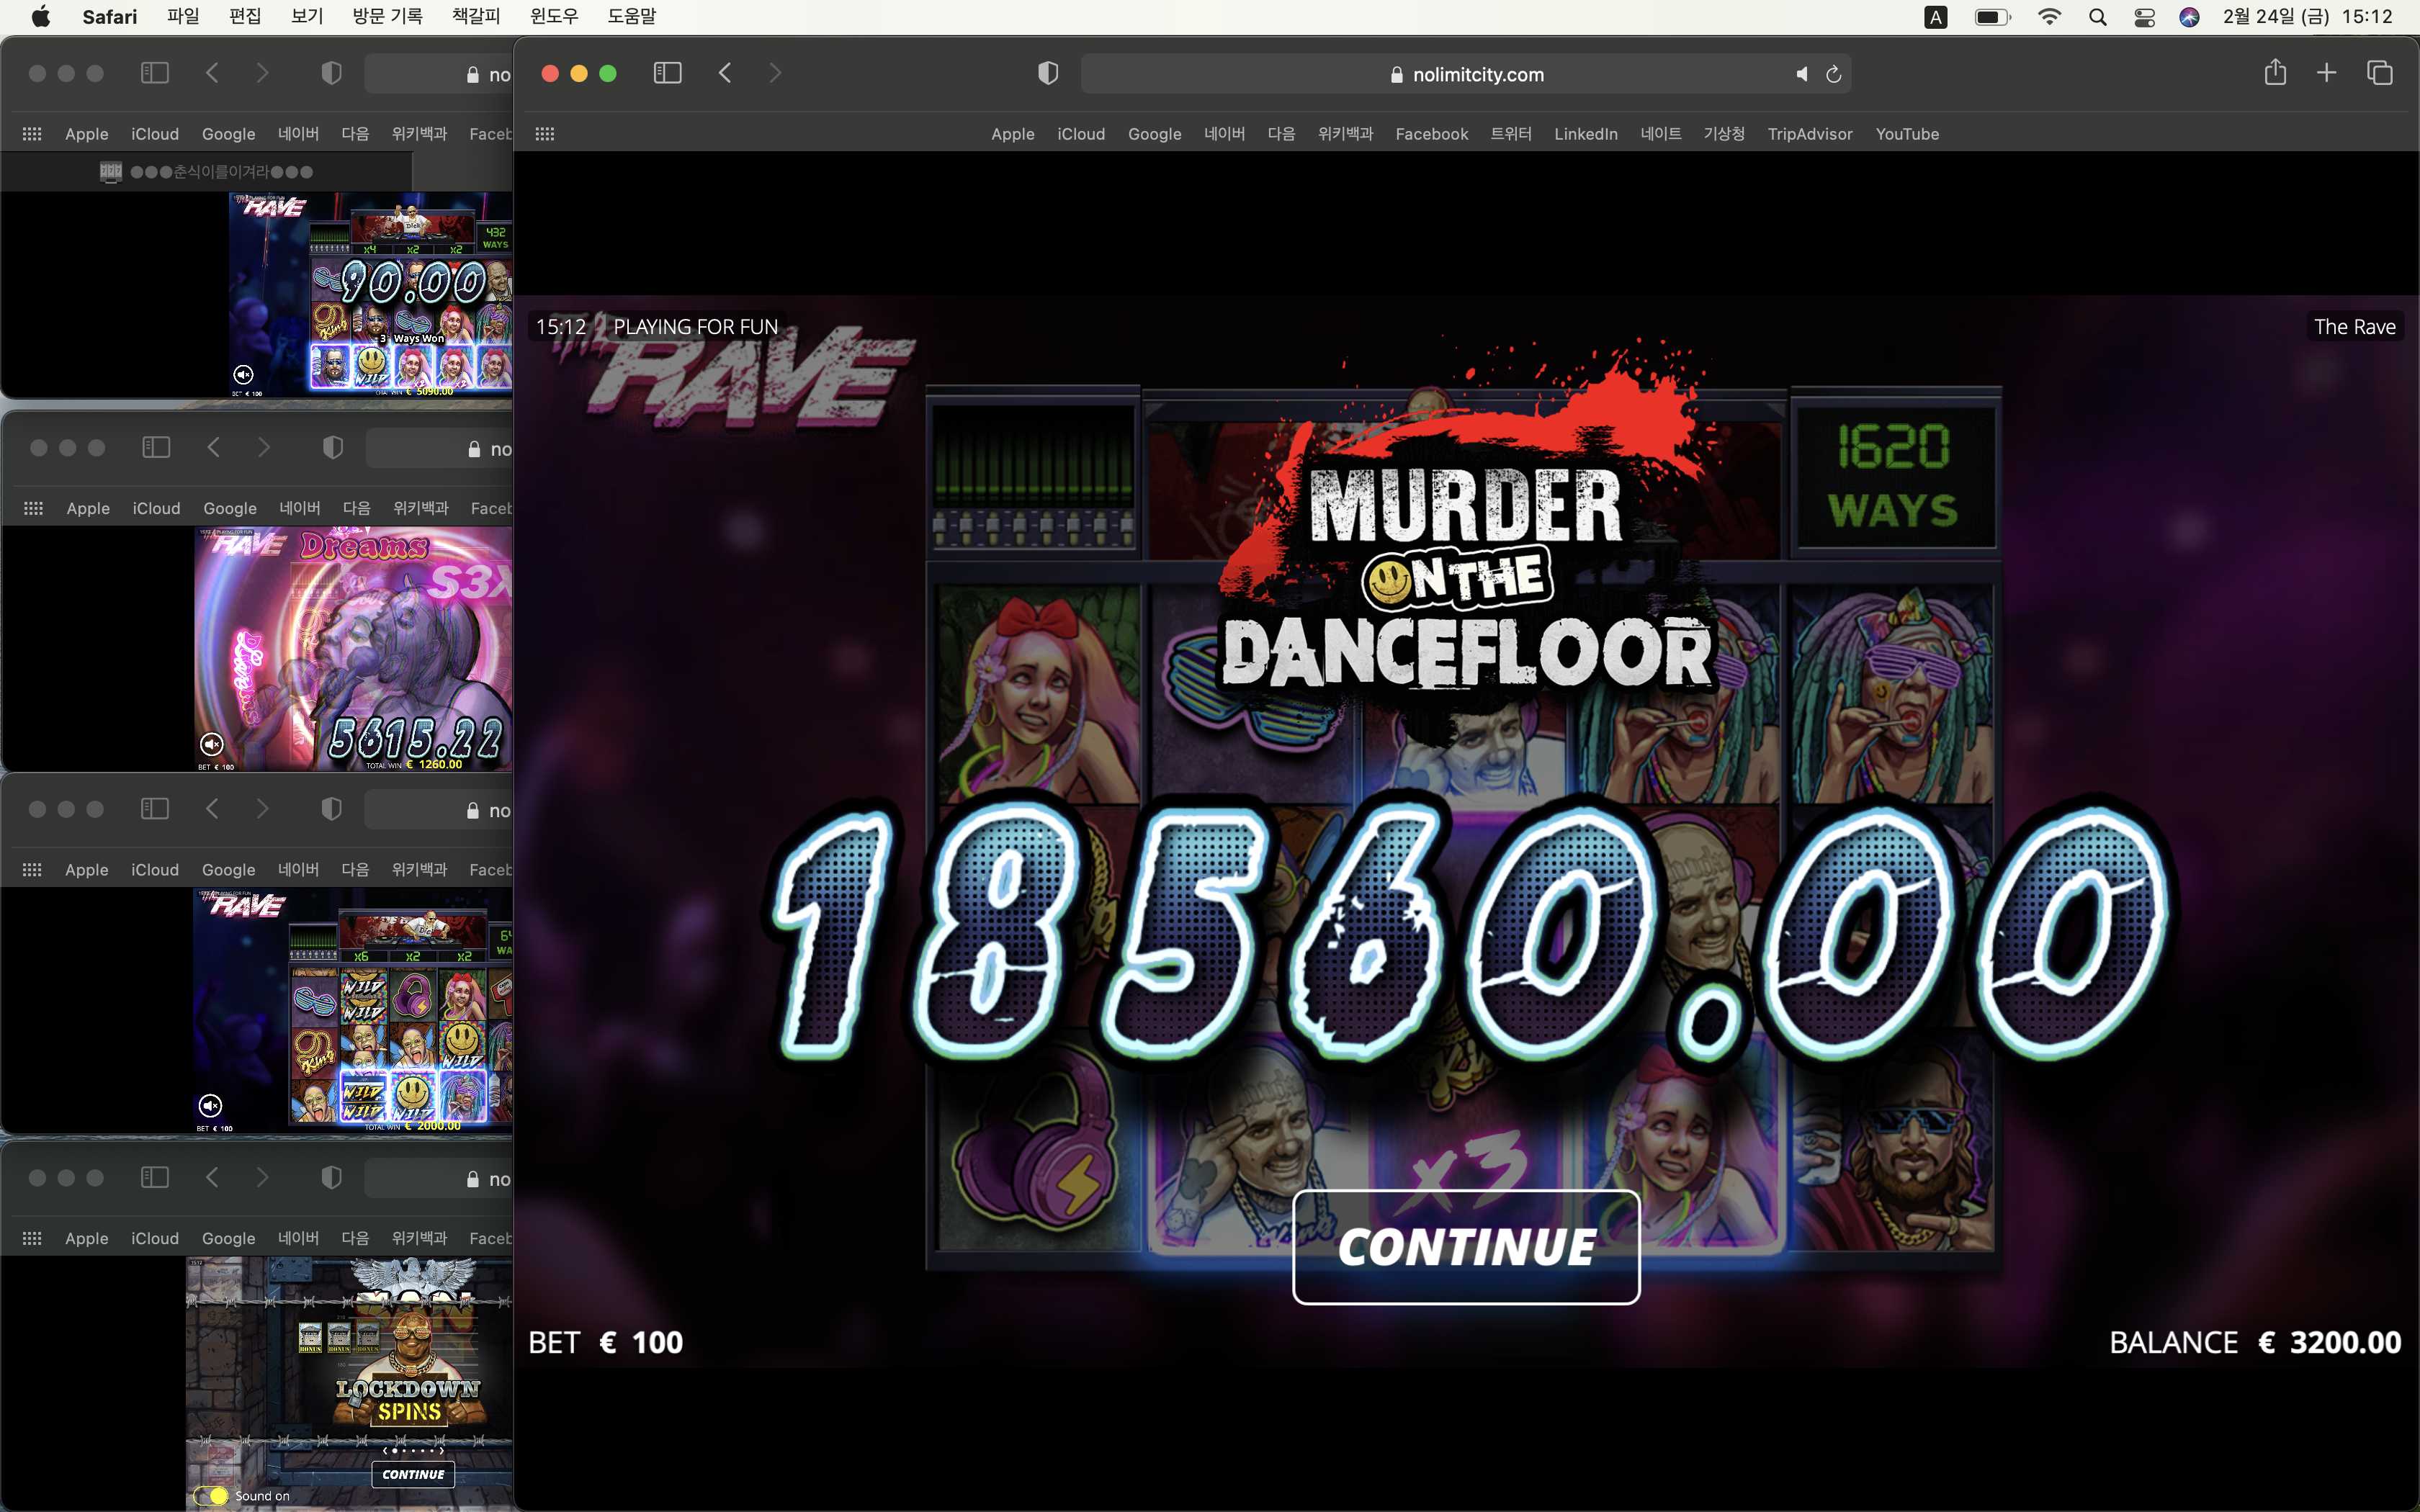This screenshot has height=1512, width=2420.
Task: Open the favorites grid icon
Action: [545, 134]
